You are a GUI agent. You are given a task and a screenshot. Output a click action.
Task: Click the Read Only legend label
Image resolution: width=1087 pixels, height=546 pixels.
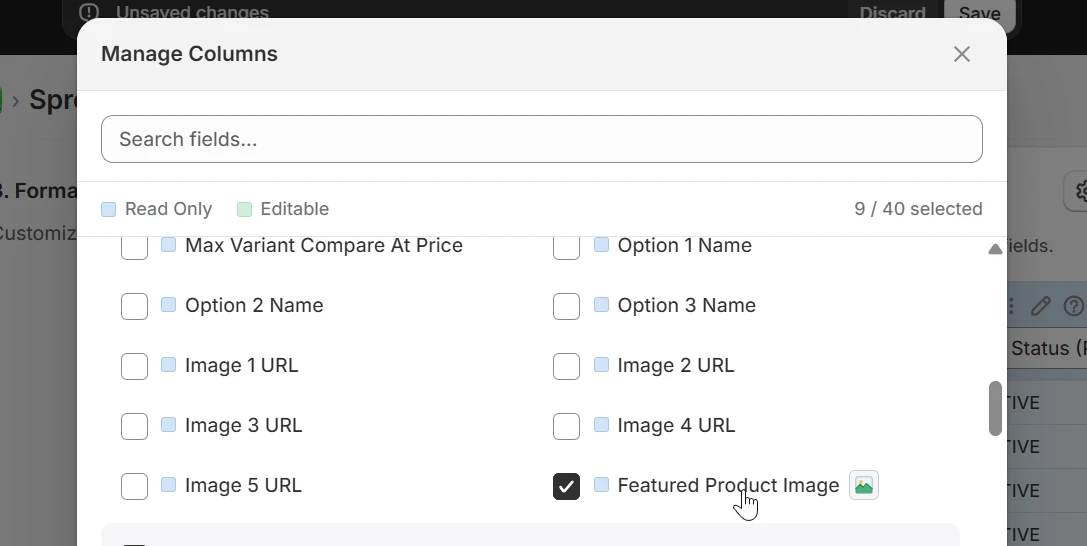(168, 209)
